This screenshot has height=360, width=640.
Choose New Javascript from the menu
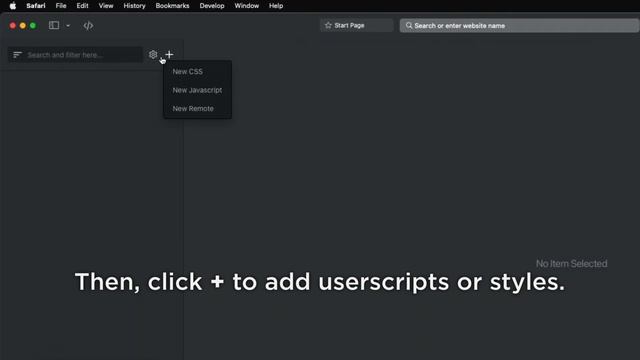click(197, 90)
